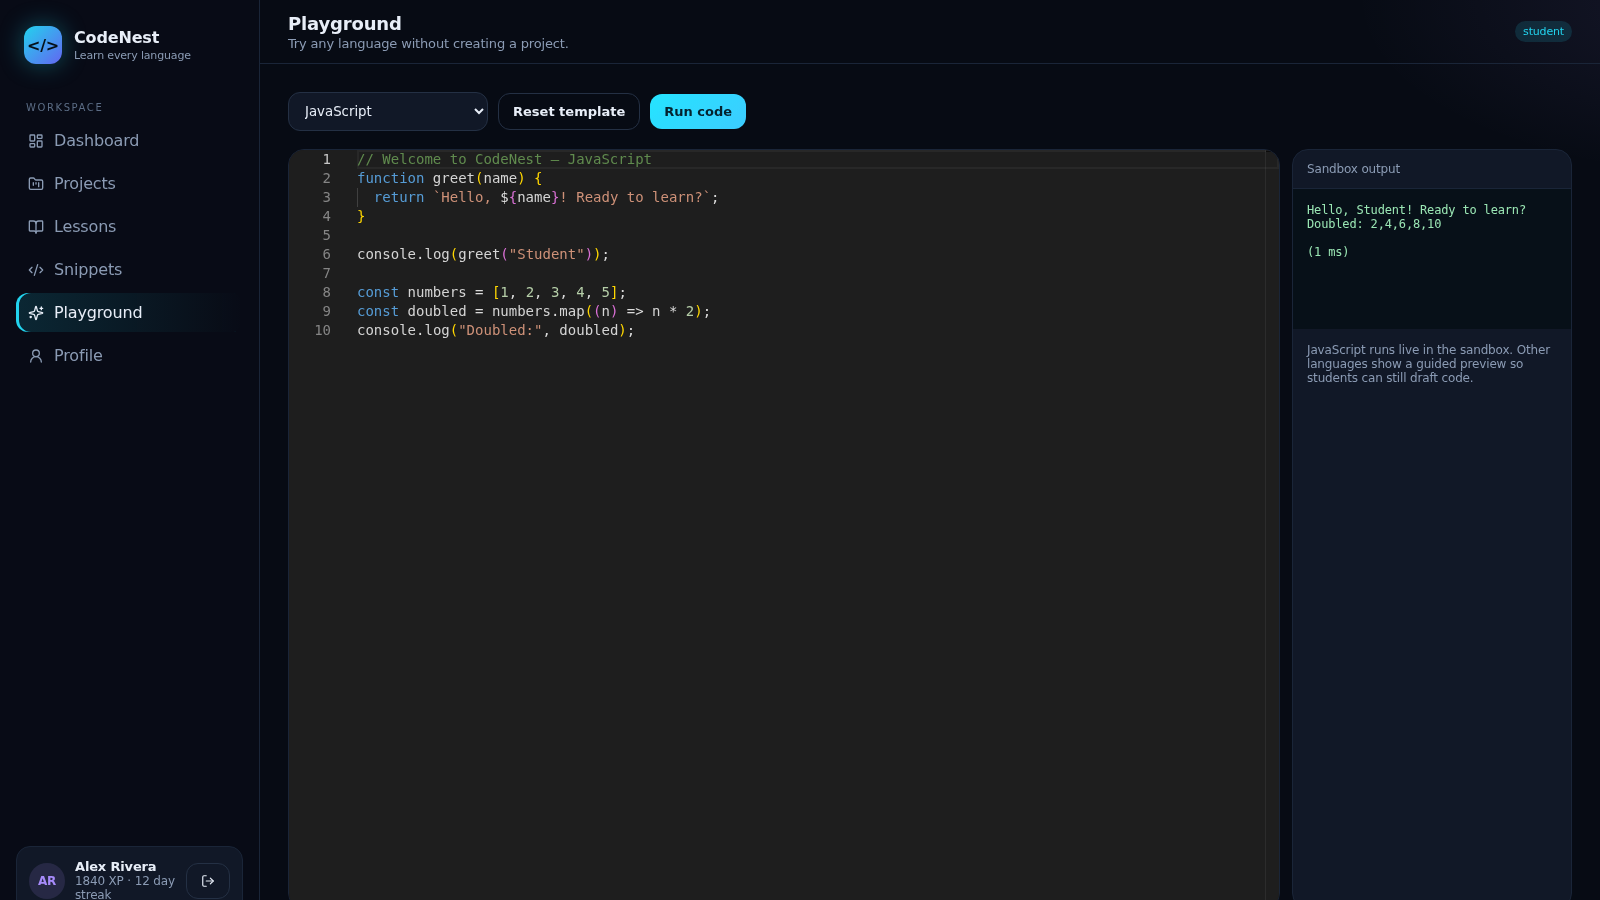Click the return template string line
The width and height of the screenshot is (1600, 900).
546,198
